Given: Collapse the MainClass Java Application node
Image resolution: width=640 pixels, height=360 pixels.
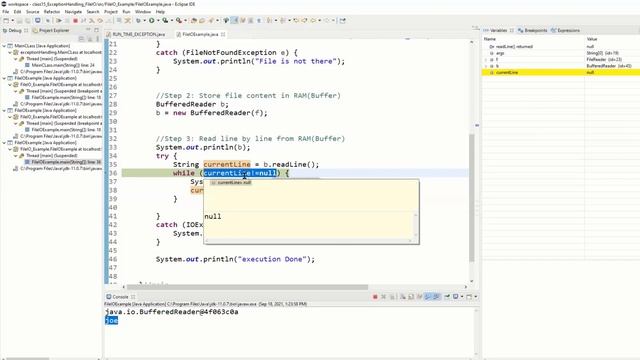Looking at the screenshot, I should point(4,46).
